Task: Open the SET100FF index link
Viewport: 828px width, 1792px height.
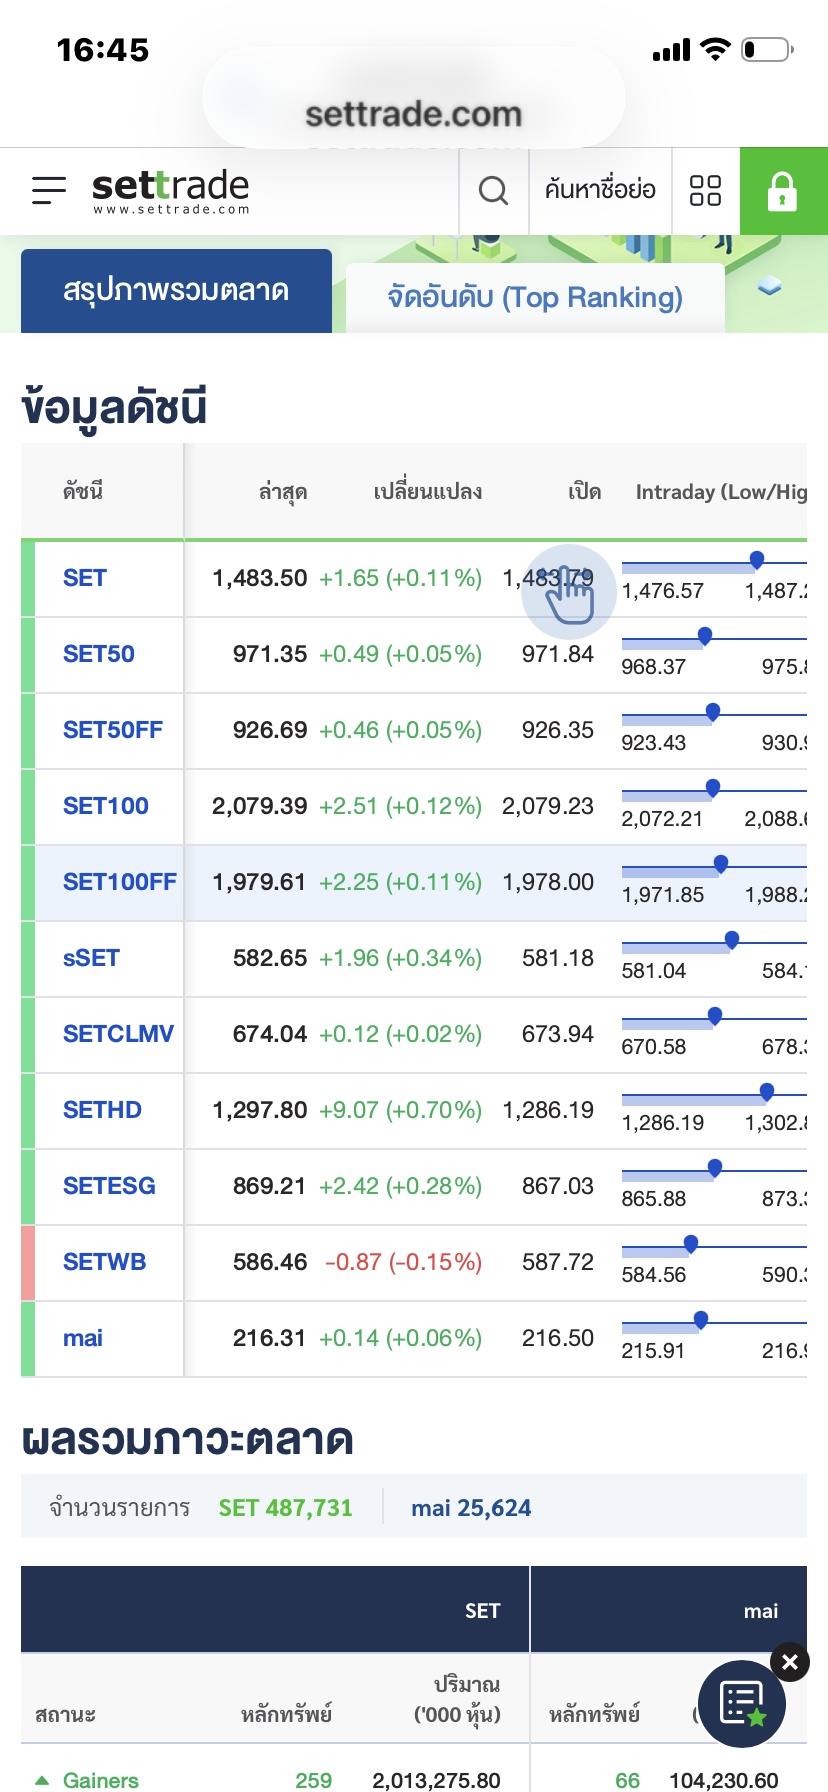Action: point(119,882)
